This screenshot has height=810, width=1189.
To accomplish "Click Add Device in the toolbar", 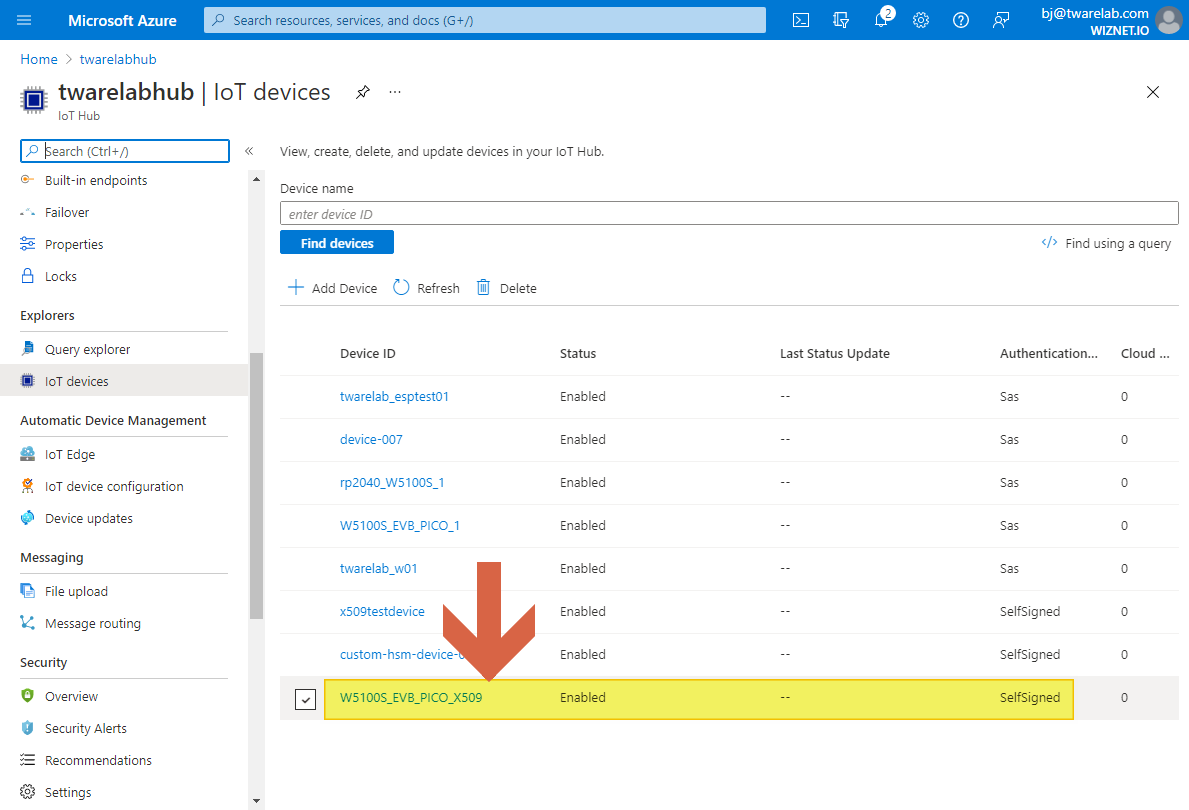I will click(333, 288).
